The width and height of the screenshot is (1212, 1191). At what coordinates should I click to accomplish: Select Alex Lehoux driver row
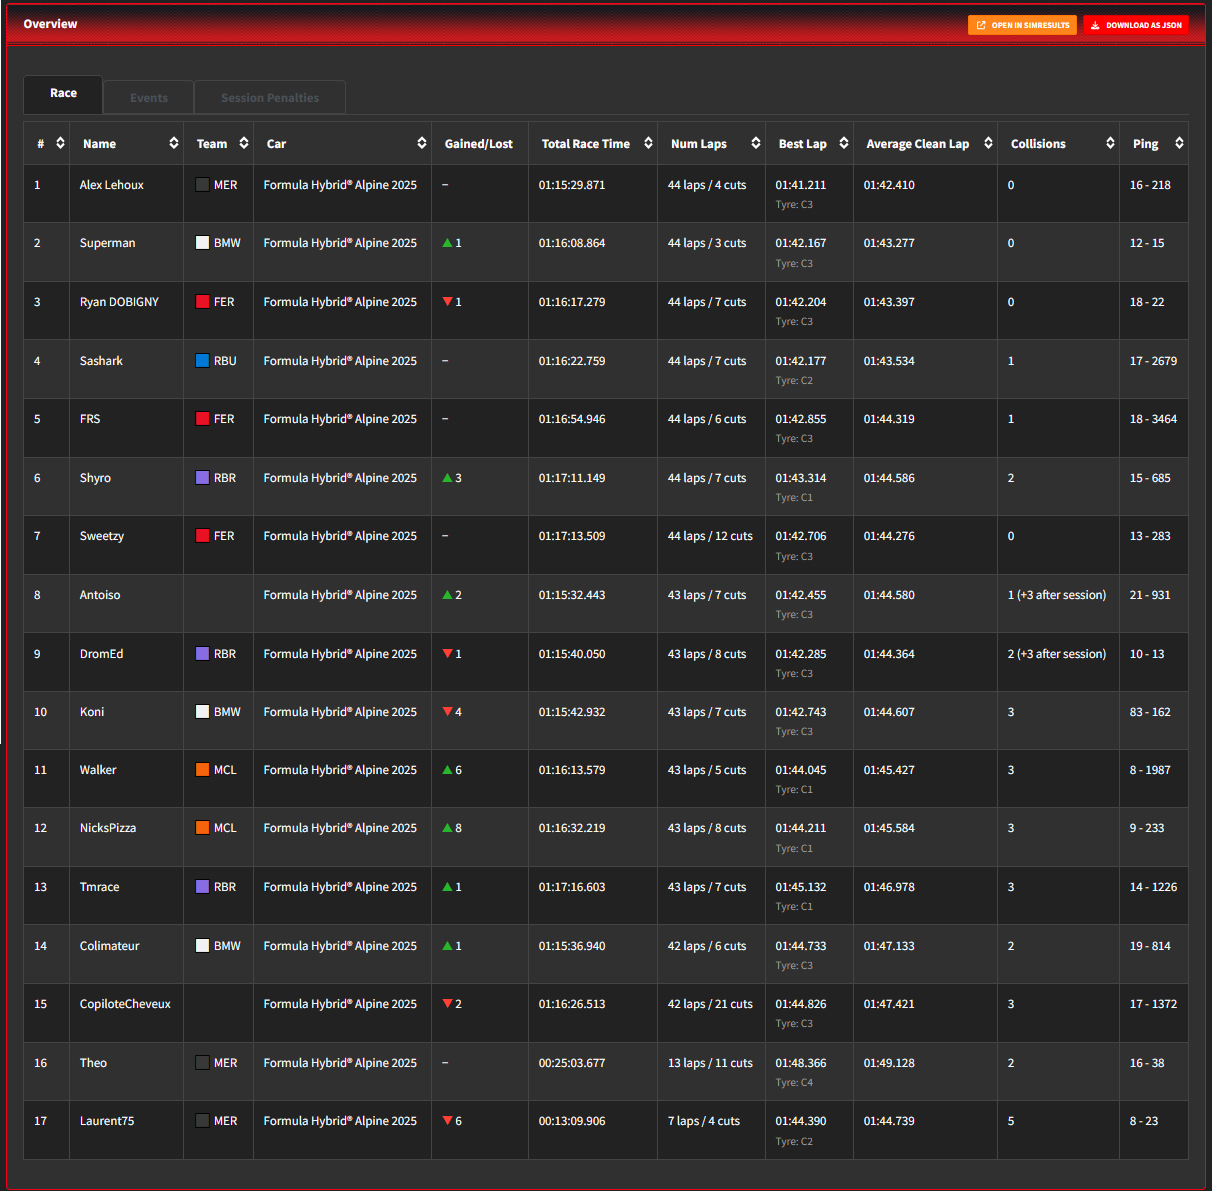(x=112, y=185)
